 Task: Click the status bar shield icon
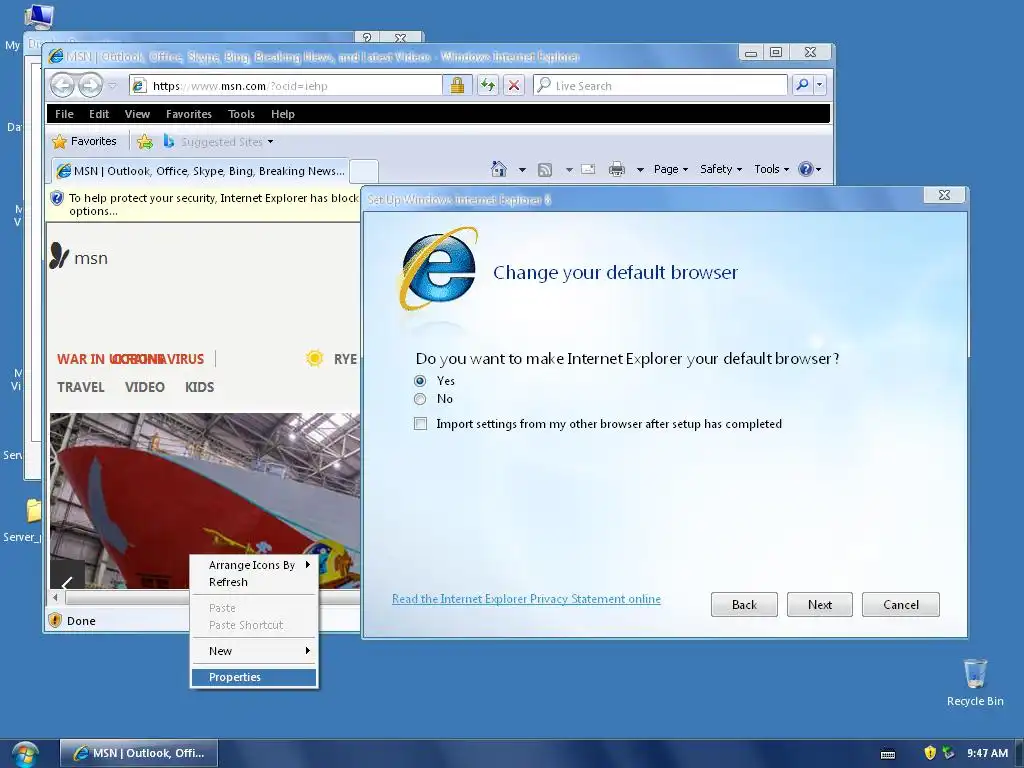pos(55,620)
